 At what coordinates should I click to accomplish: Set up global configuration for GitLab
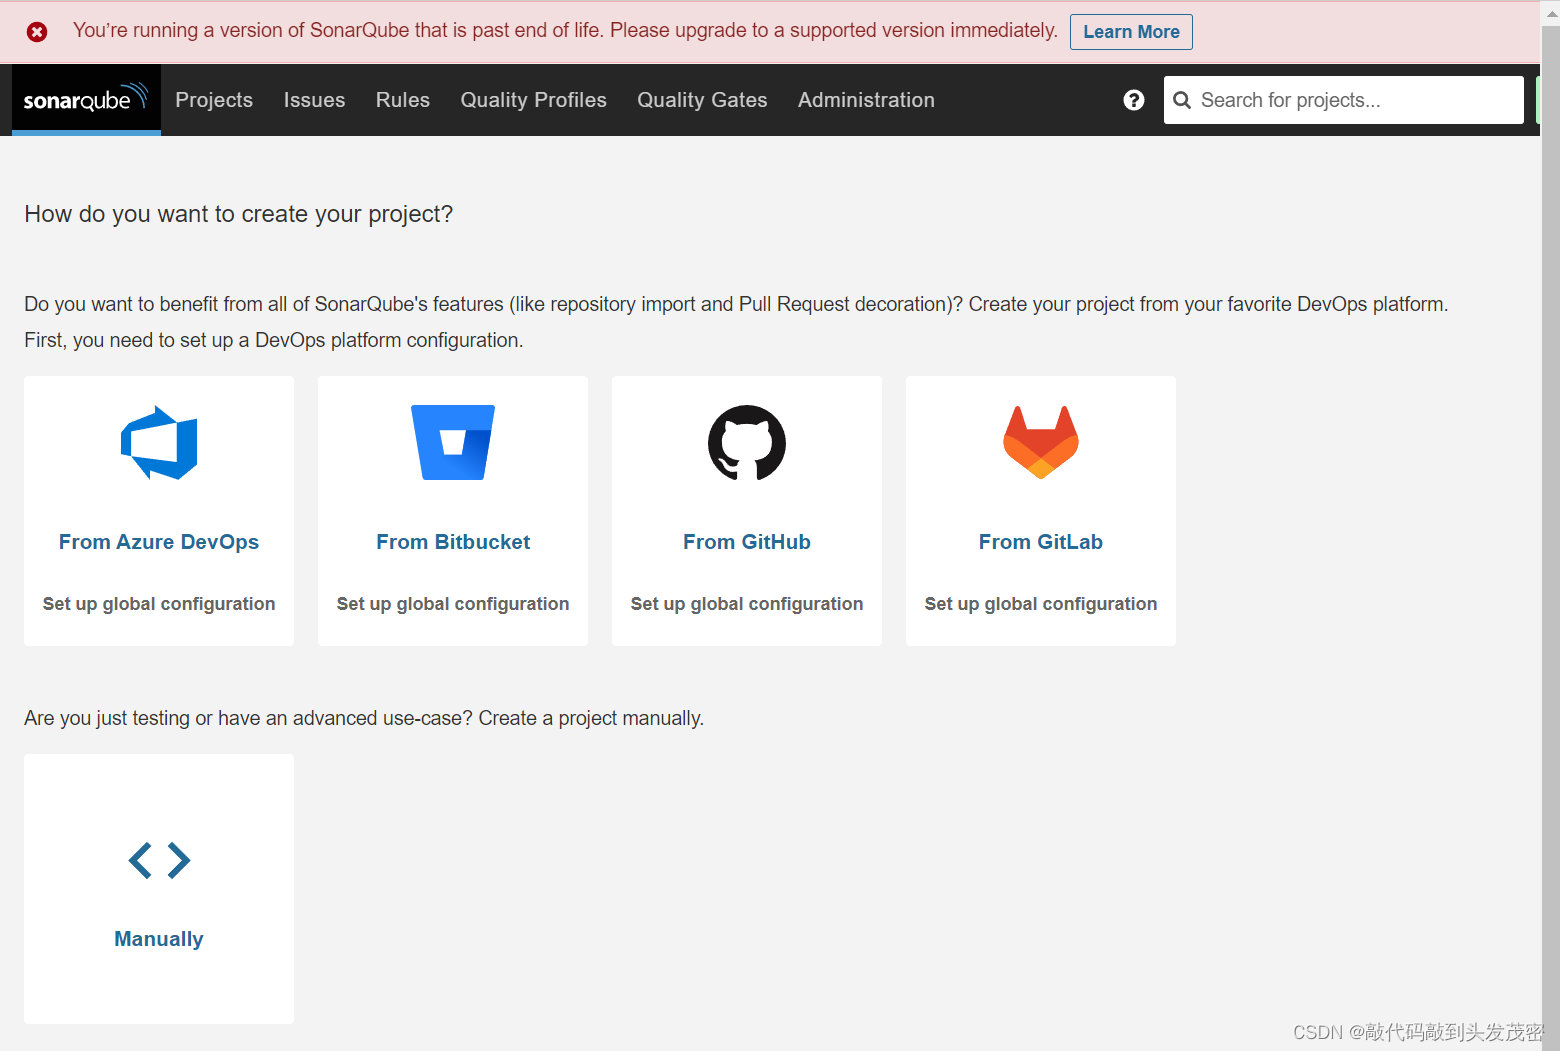(x=1041, y=604)
